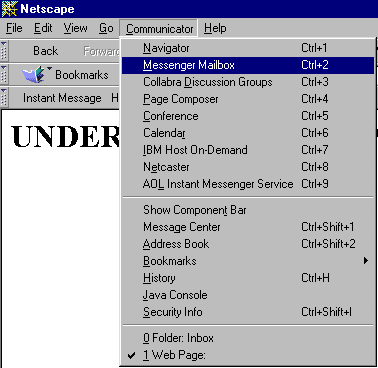
Task: Collapse the personal toolbar grip handle
Action: click(4, 98)
